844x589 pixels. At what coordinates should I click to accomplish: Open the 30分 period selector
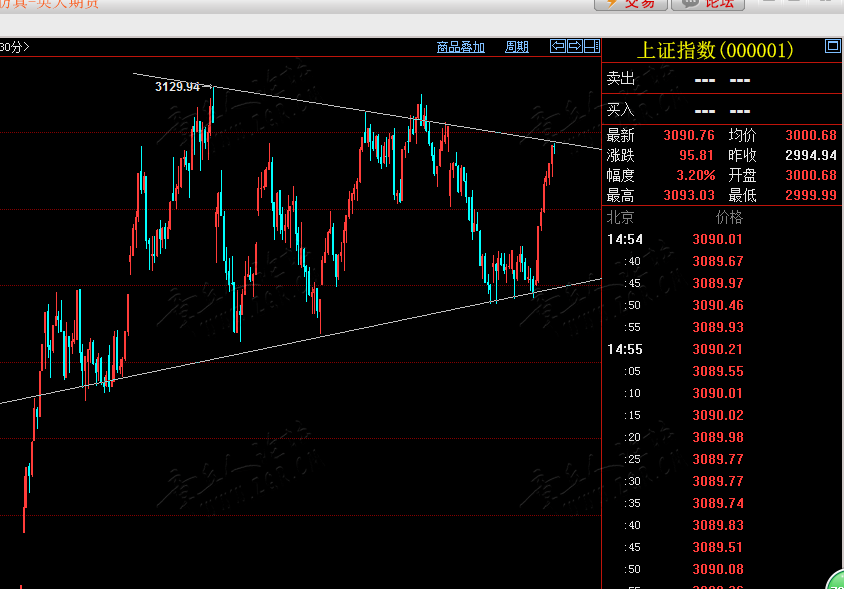15,47
